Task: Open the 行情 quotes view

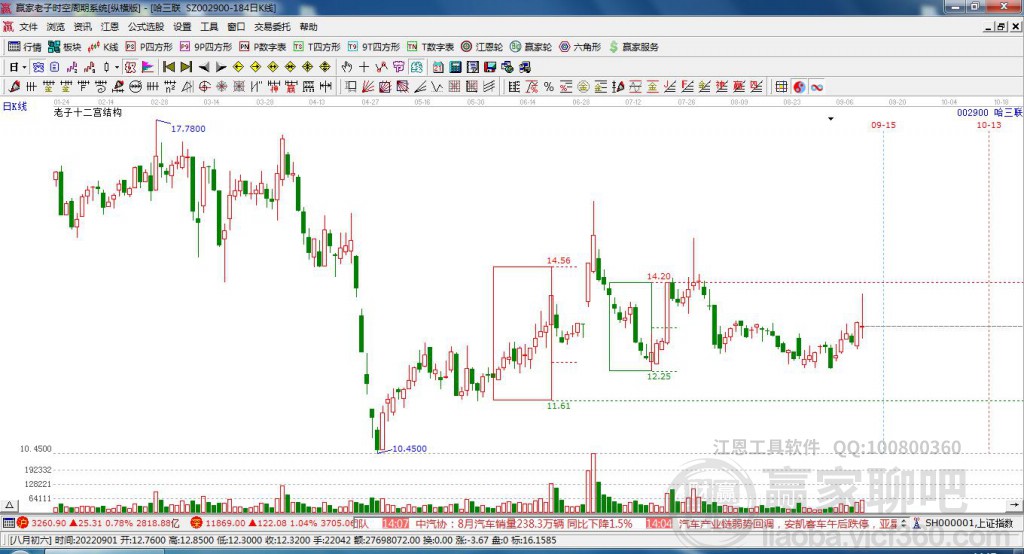Action: tap(25, 47)
